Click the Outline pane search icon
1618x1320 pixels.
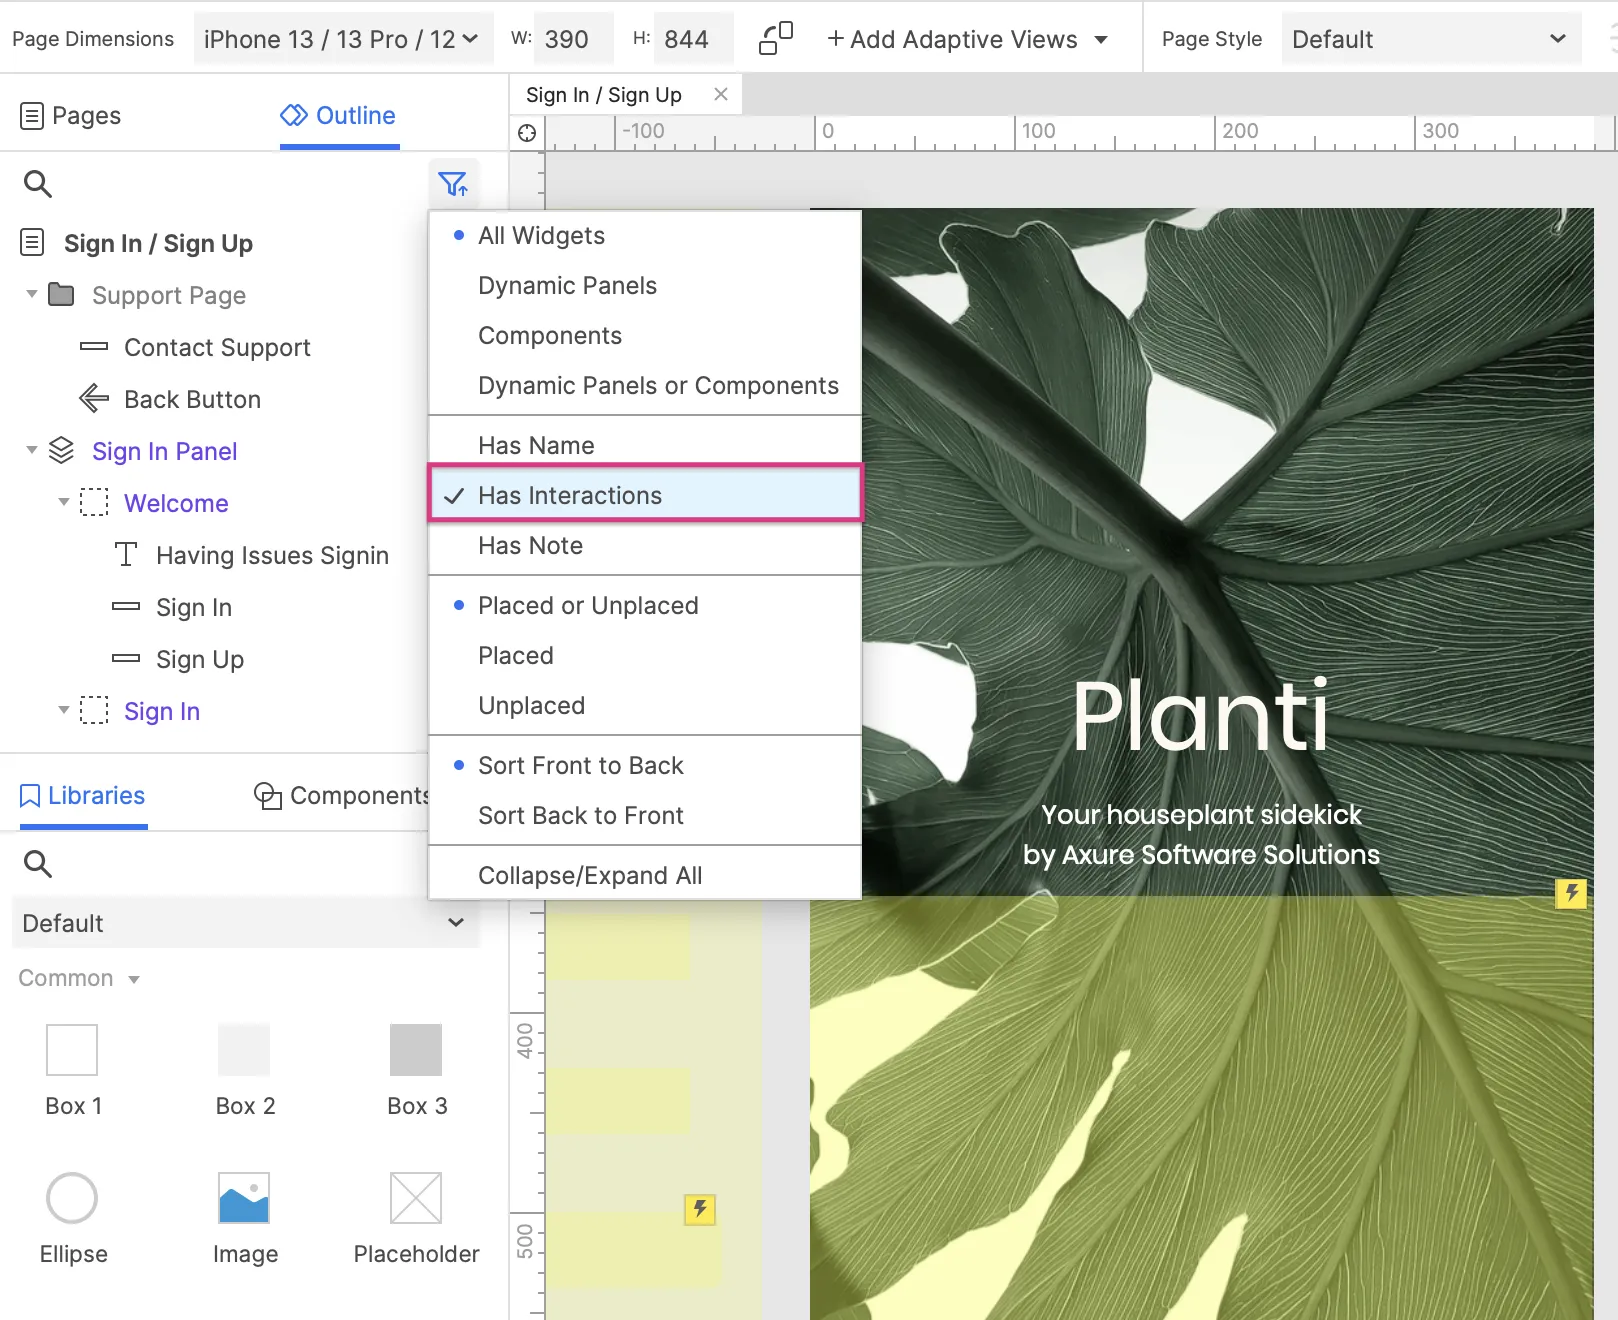click(38, 184)
